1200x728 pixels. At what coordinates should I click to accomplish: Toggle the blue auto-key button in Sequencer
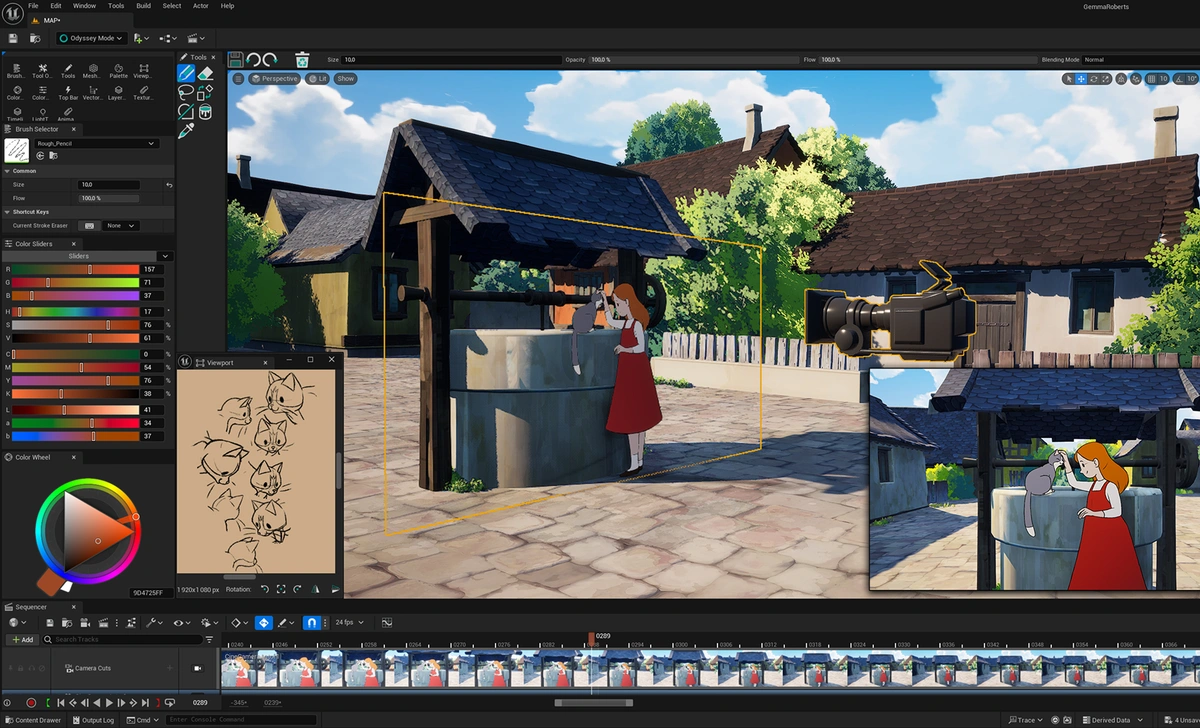point(264,622)
